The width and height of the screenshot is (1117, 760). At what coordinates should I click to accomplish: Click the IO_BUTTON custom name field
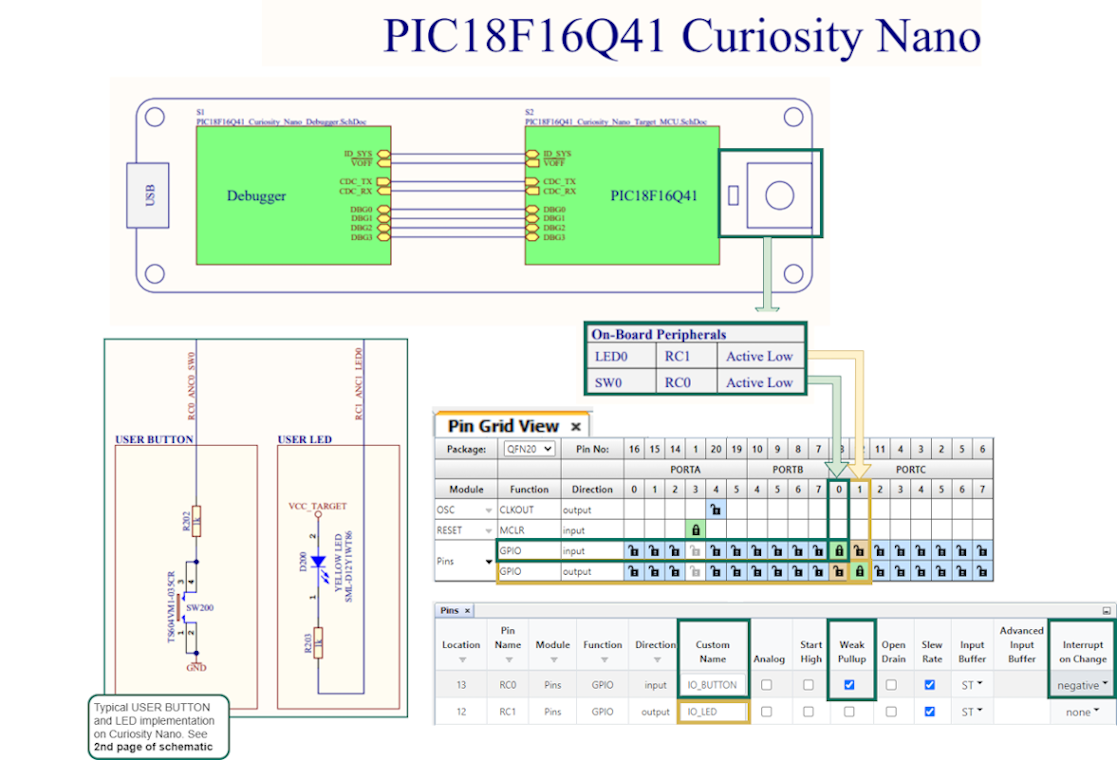point(712,685)
